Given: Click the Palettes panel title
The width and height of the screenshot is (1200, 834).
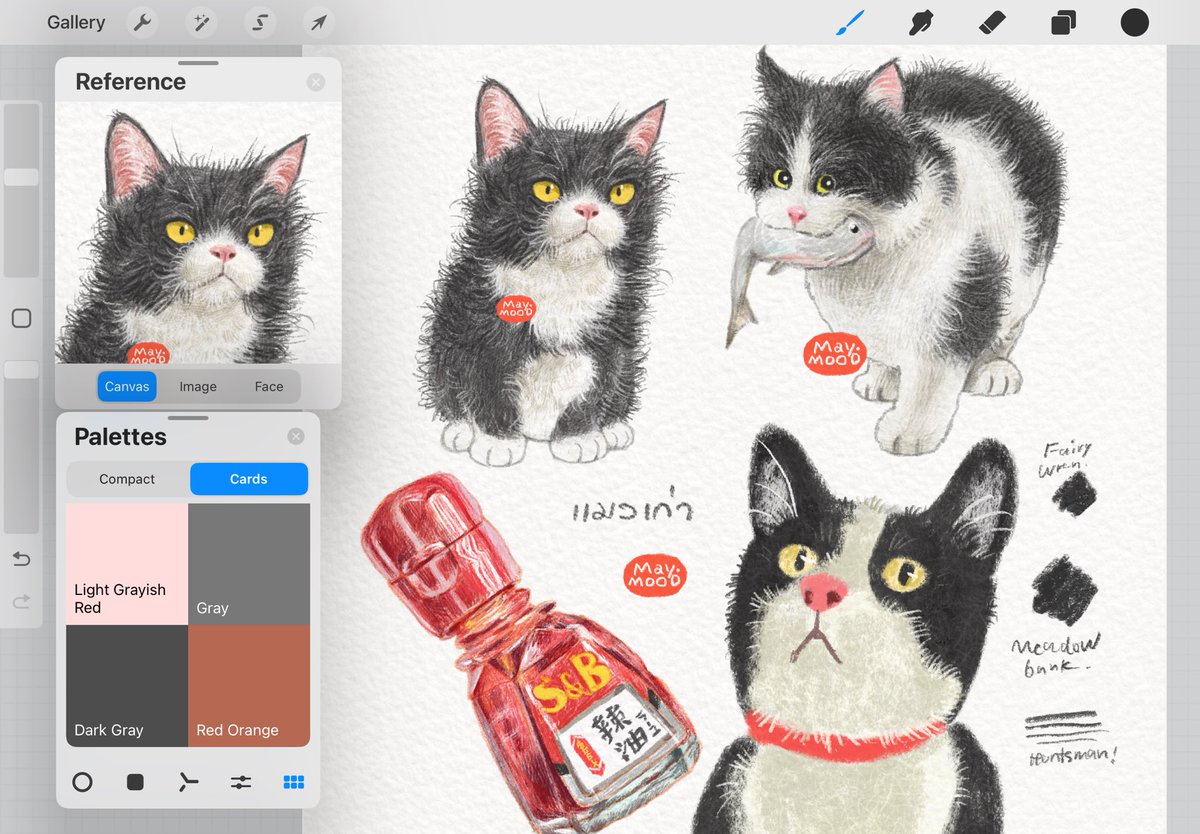Looking at the screenshot, I should tap(120, 437).
